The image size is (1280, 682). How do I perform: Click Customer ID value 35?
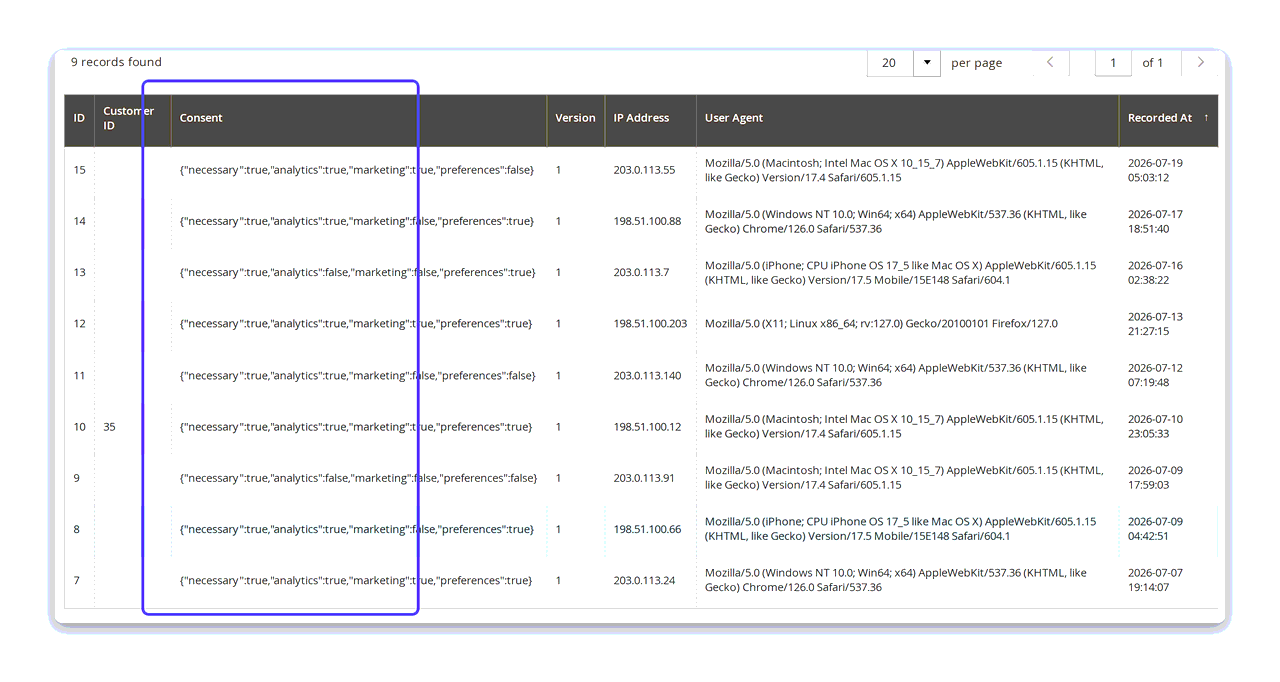tap(109, 427)
